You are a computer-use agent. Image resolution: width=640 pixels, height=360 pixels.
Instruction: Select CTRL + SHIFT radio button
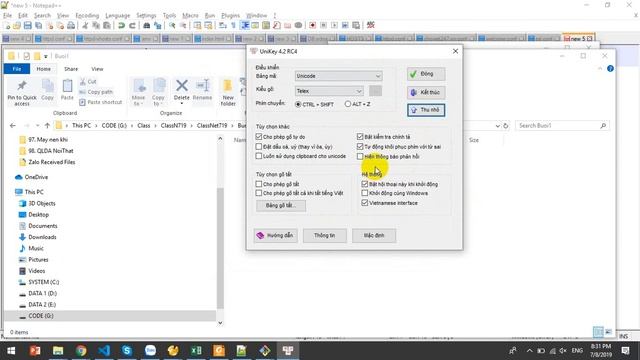pyautogui.click(x=298, y=104)
